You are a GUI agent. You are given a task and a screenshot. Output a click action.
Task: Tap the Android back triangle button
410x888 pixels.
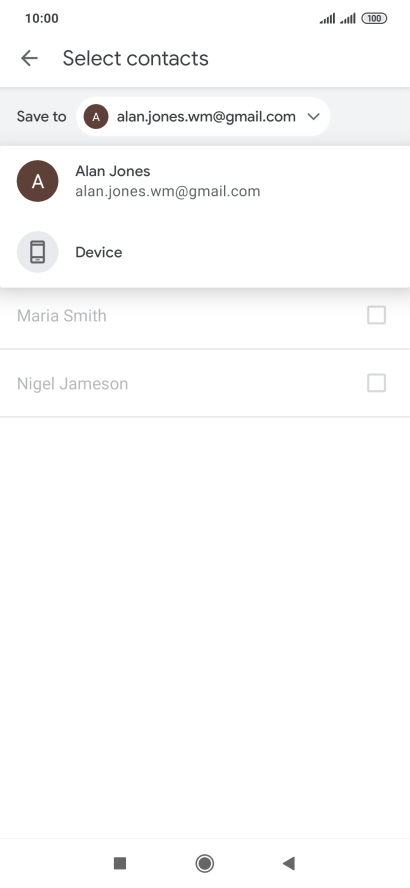pyautogui.click(x=289, y=863)
